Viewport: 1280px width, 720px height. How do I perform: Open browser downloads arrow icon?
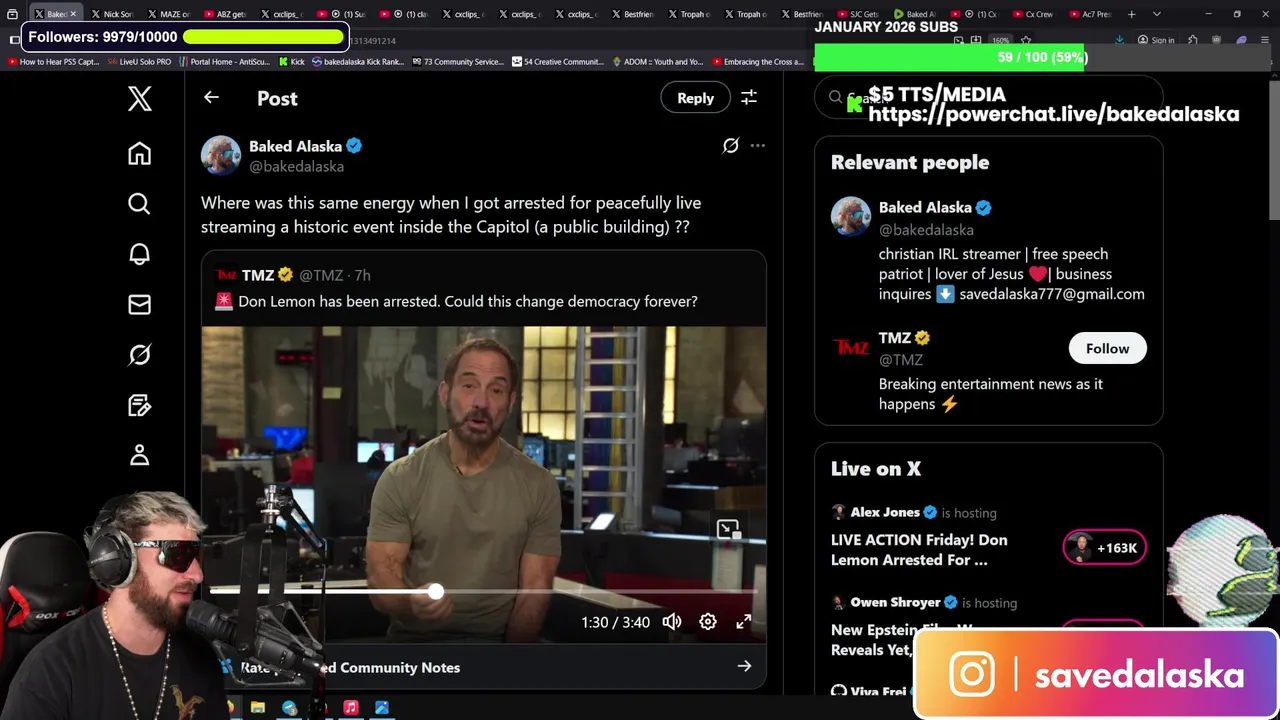click(1119, 40)
